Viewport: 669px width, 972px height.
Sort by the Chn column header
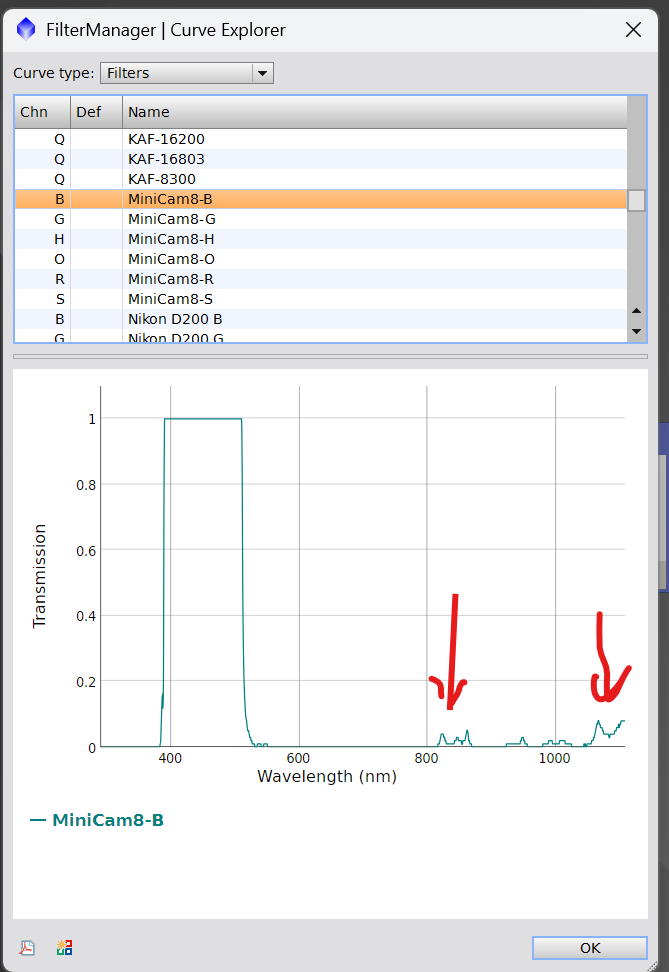(42, 112)
